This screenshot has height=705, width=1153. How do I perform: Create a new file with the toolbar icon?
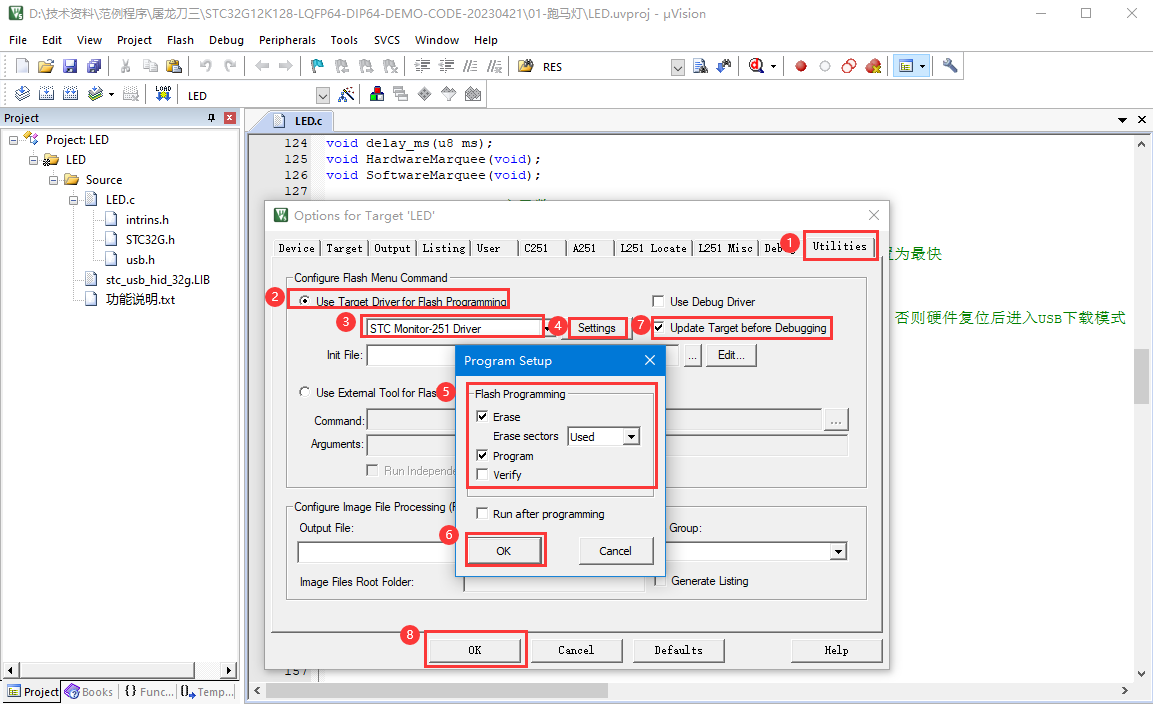(x=22, y=66)
